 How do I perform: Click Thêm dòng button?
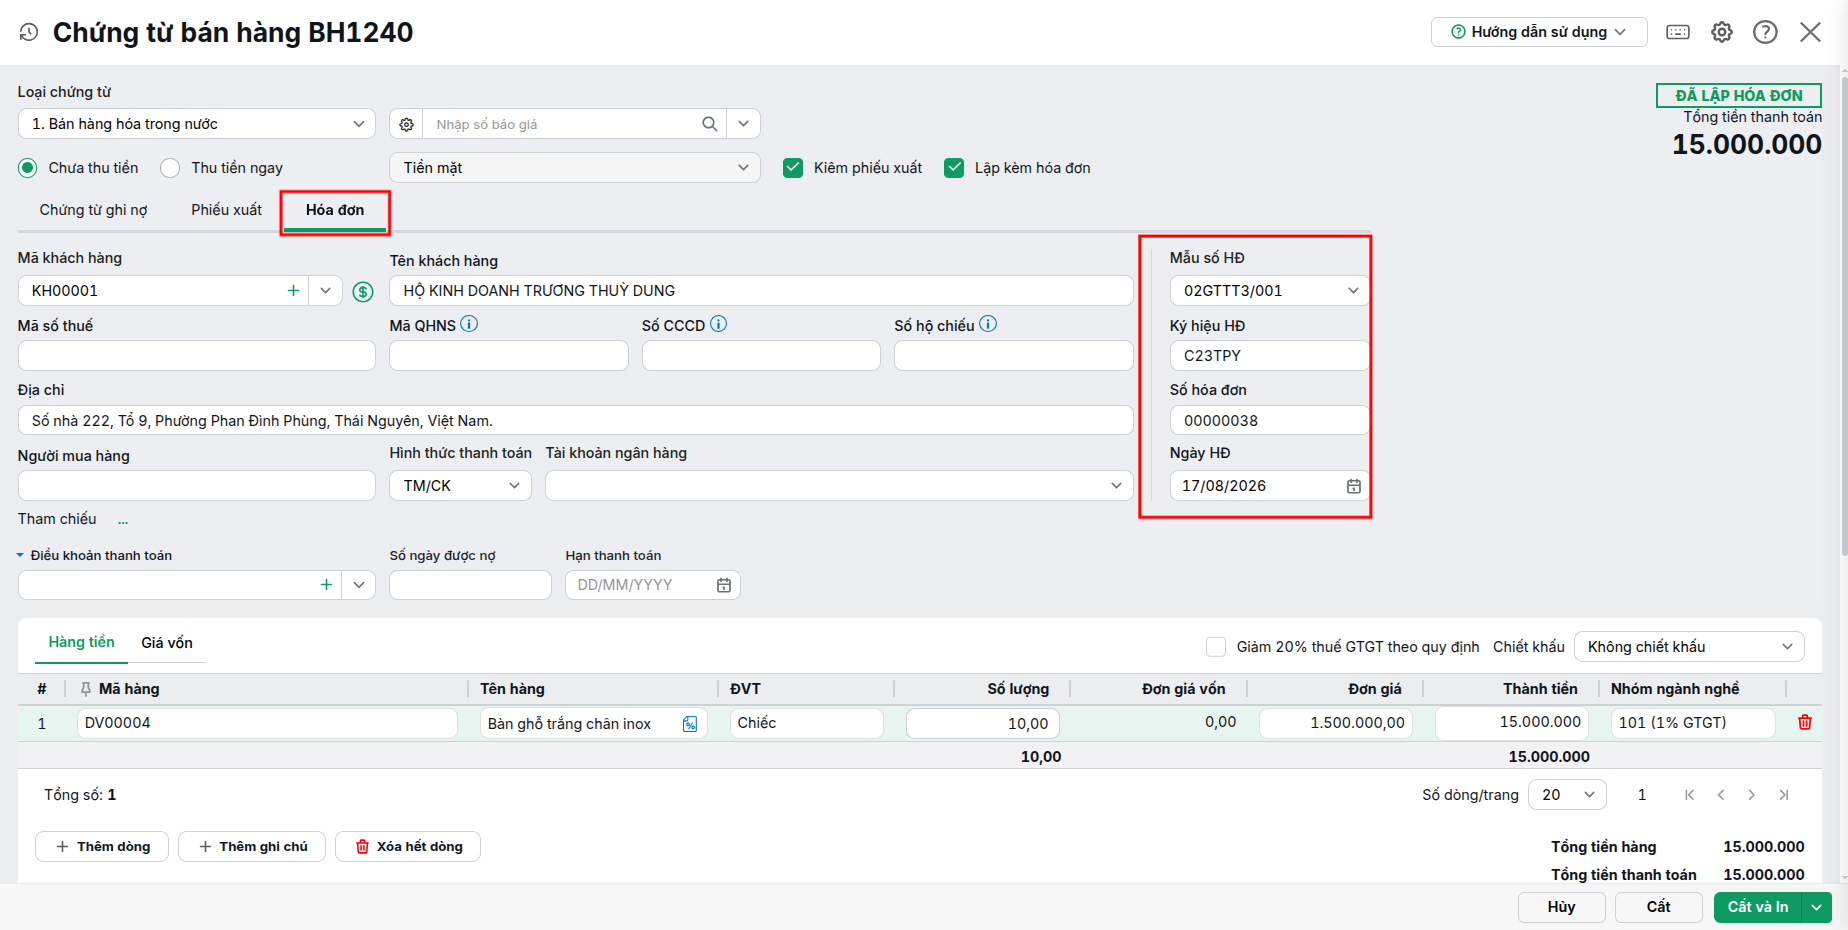click(102, 847)
